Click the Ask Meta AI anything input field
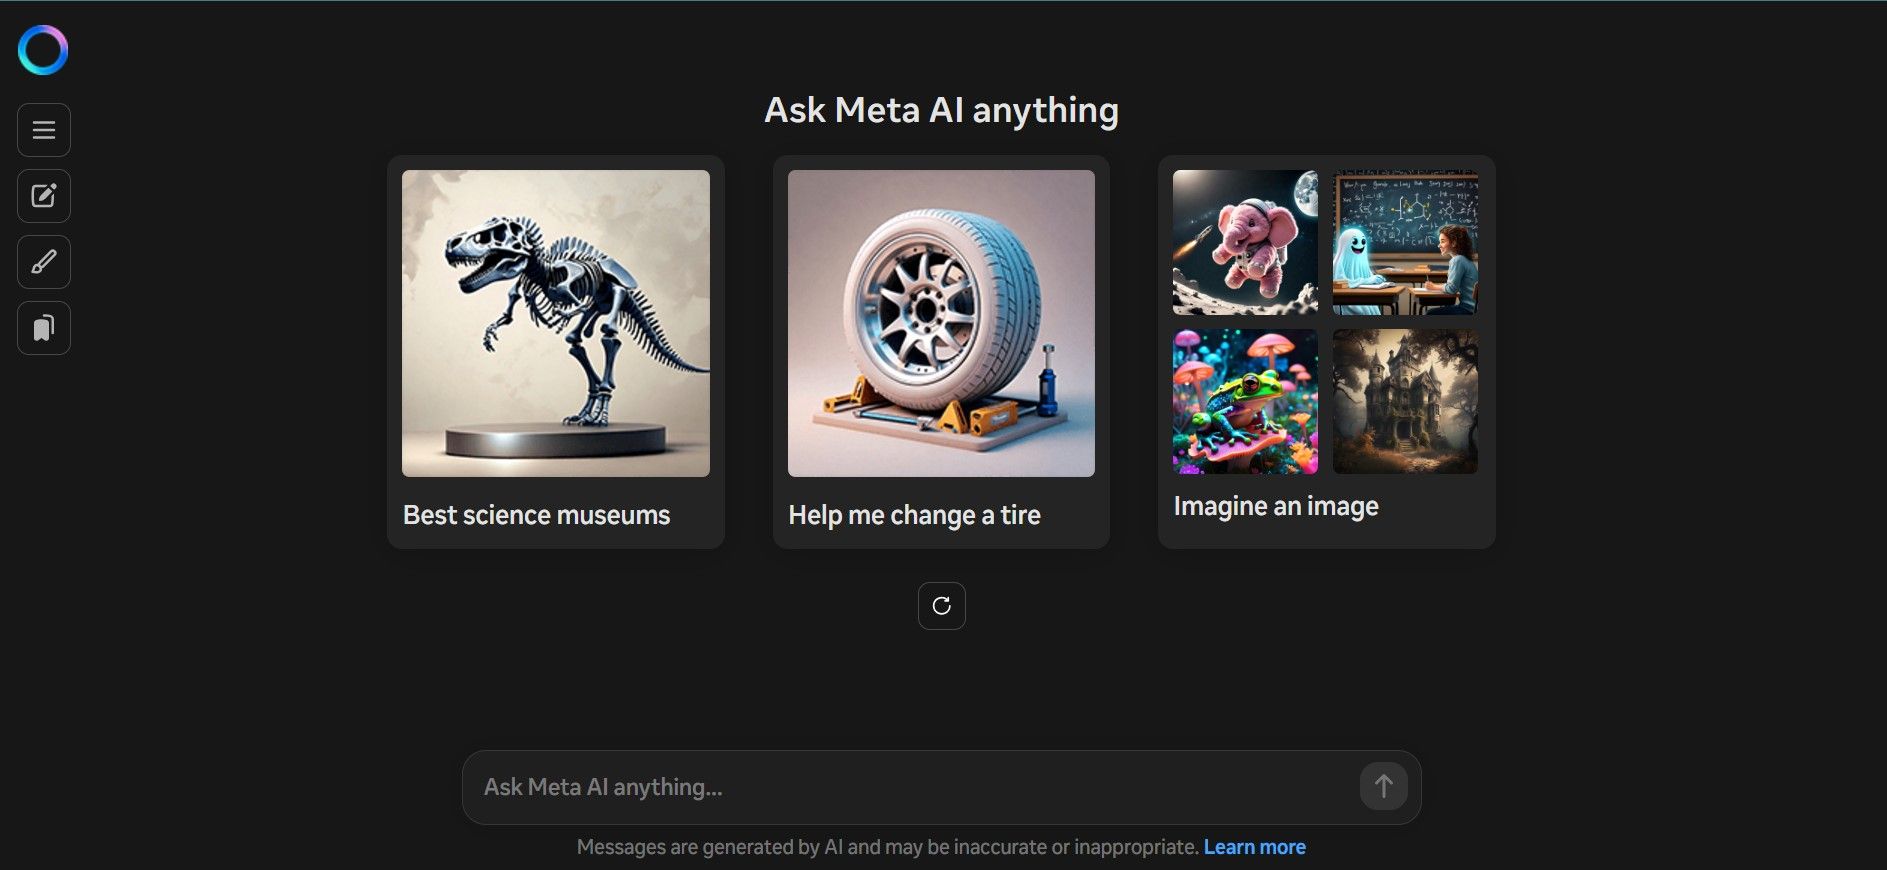1887x870 pixels. (x=900, y=787)
